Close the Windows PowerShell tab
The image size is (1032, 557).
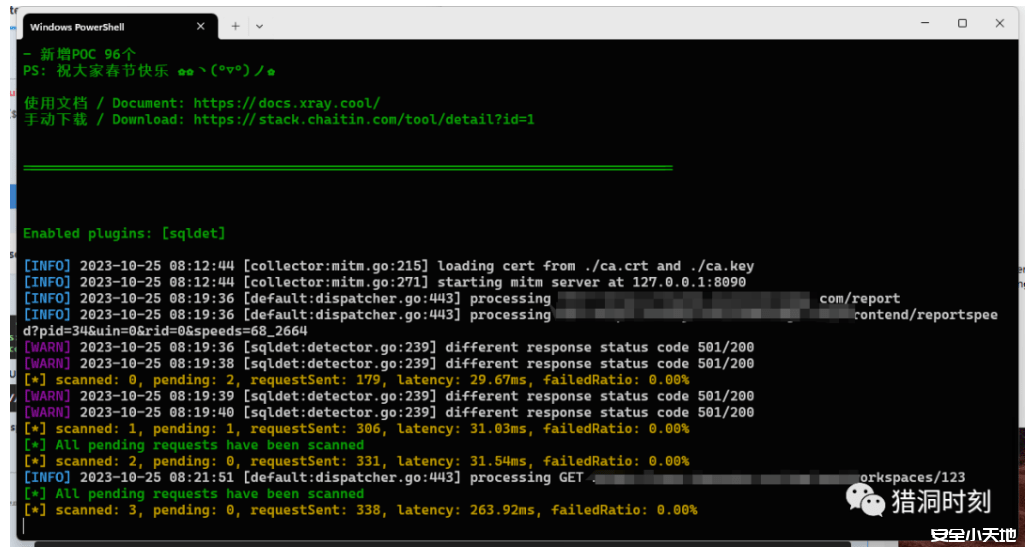click(x=201, y=26)
